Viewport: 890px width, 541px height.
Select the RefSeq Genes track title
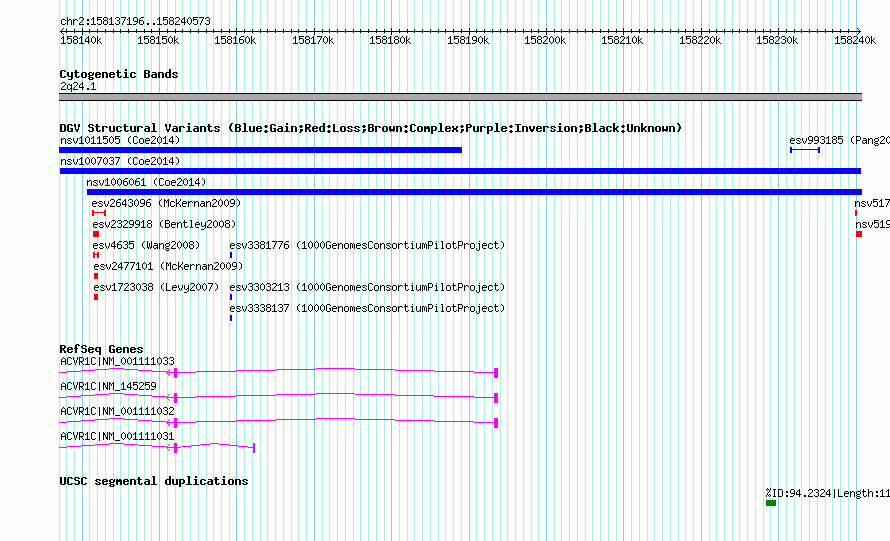101,349
